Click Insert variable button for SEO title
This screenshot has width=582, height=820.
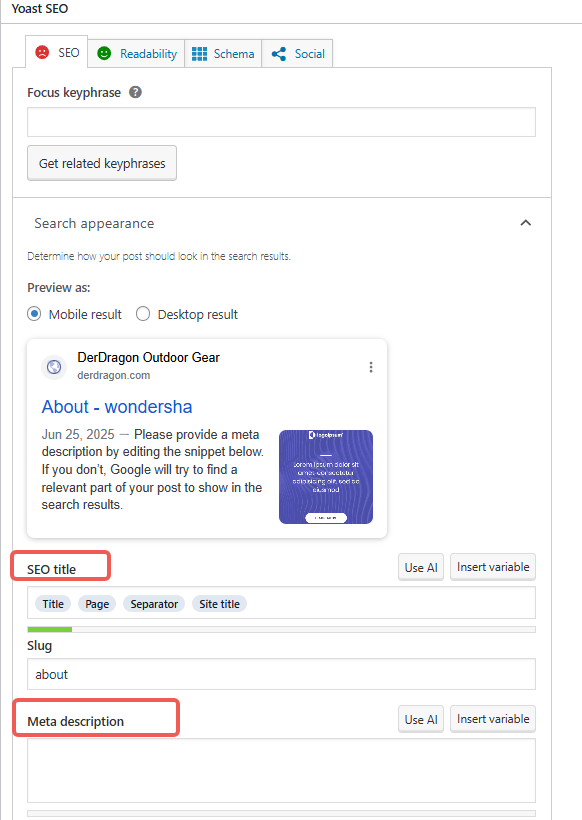click(493, 567)
